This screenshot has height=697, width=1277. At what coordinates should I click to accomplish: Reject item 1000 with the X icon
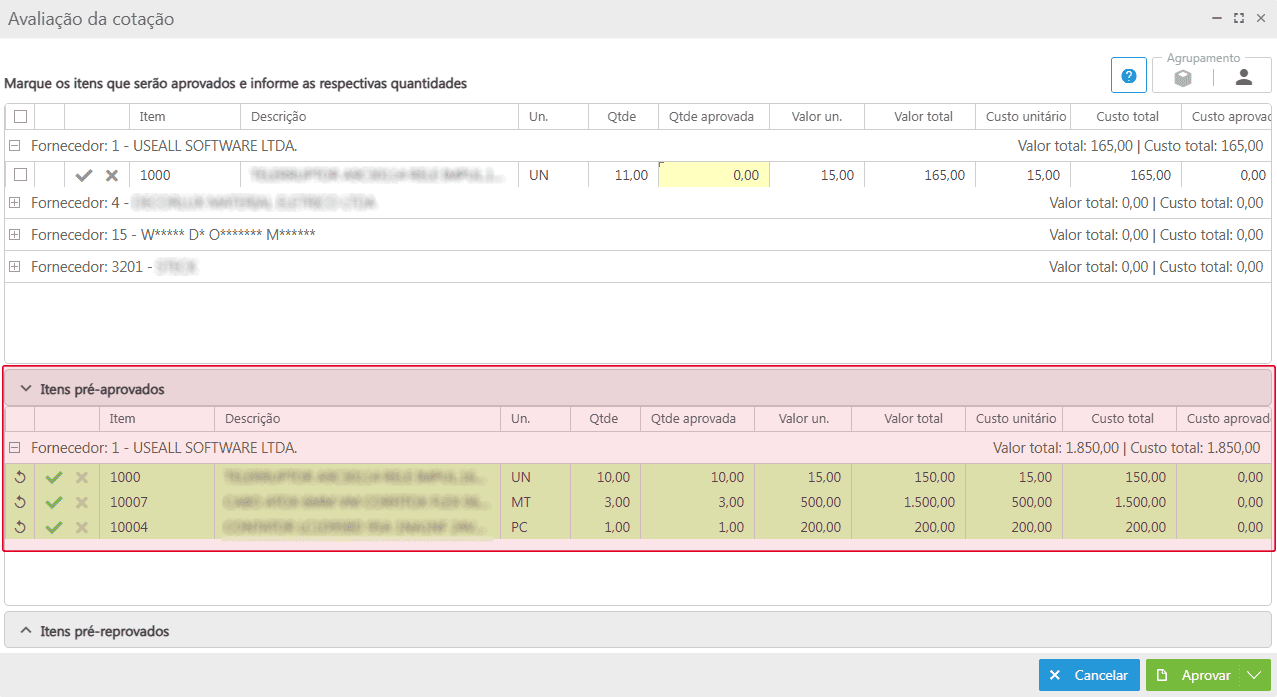click(112, 175)
